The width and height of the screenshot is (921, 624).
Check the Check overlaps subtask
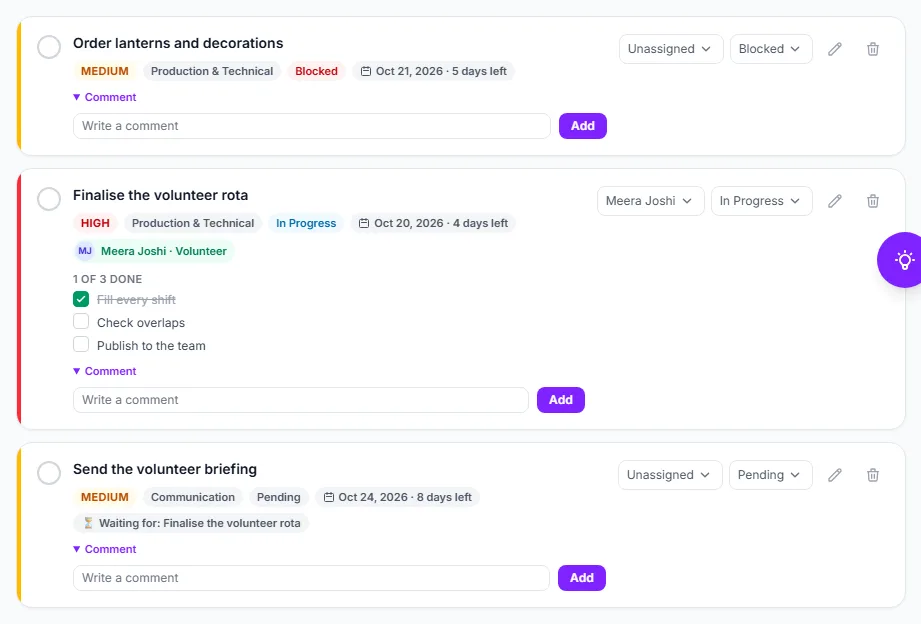click(81, 322)
